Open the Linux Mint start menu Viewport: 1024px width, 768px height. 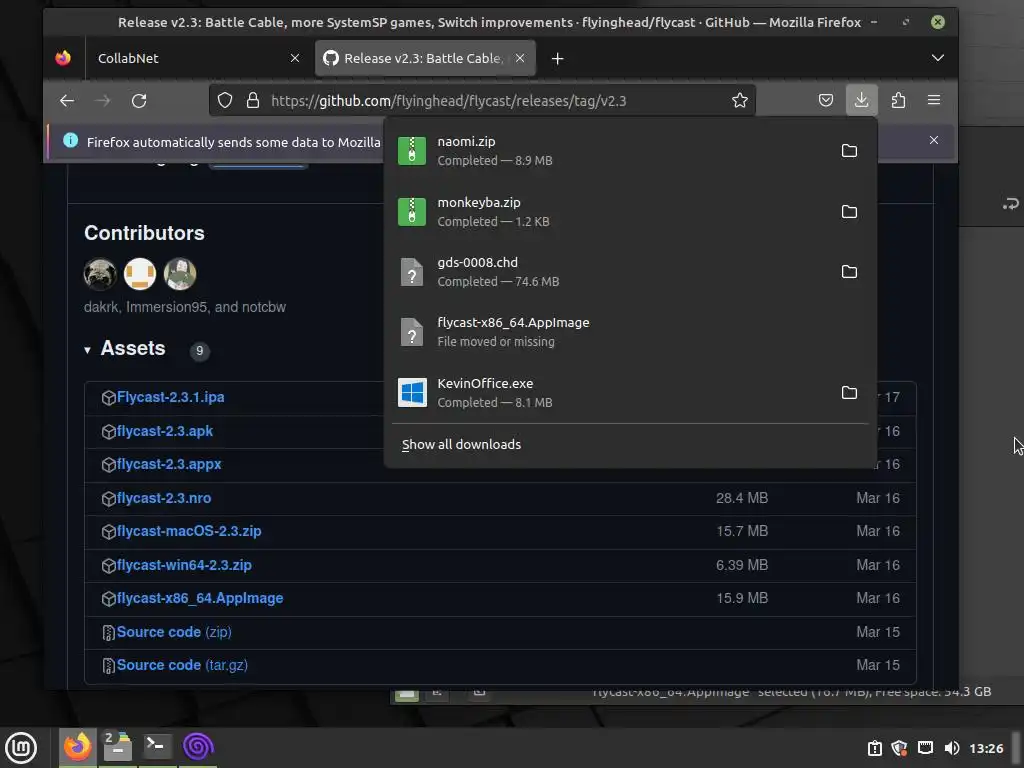(x=21, y=748)
